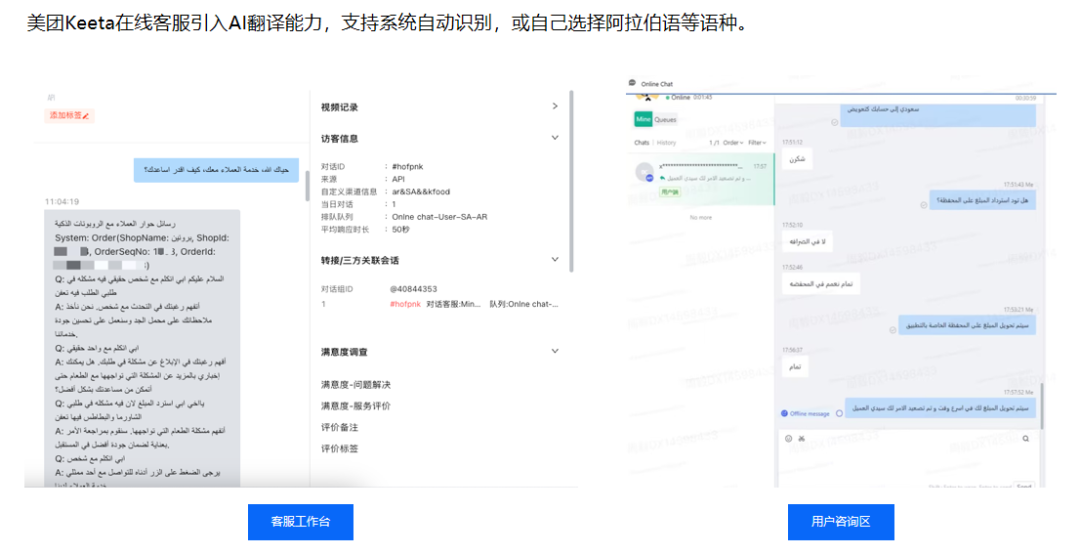Click the reply arrow icon in conversation preview
The height and width of the screenshot is (554, 1080).
point(663,178)
